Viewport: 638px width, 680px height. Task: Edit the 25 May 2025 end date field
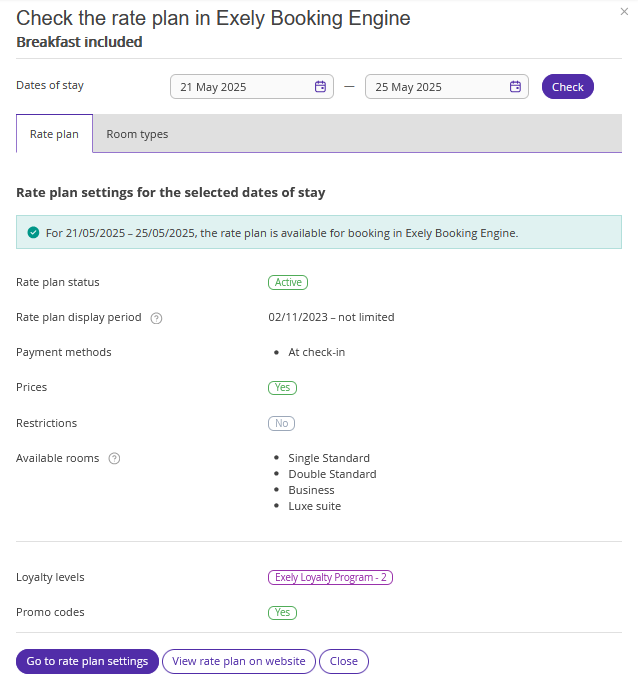[x=447, y=87]
